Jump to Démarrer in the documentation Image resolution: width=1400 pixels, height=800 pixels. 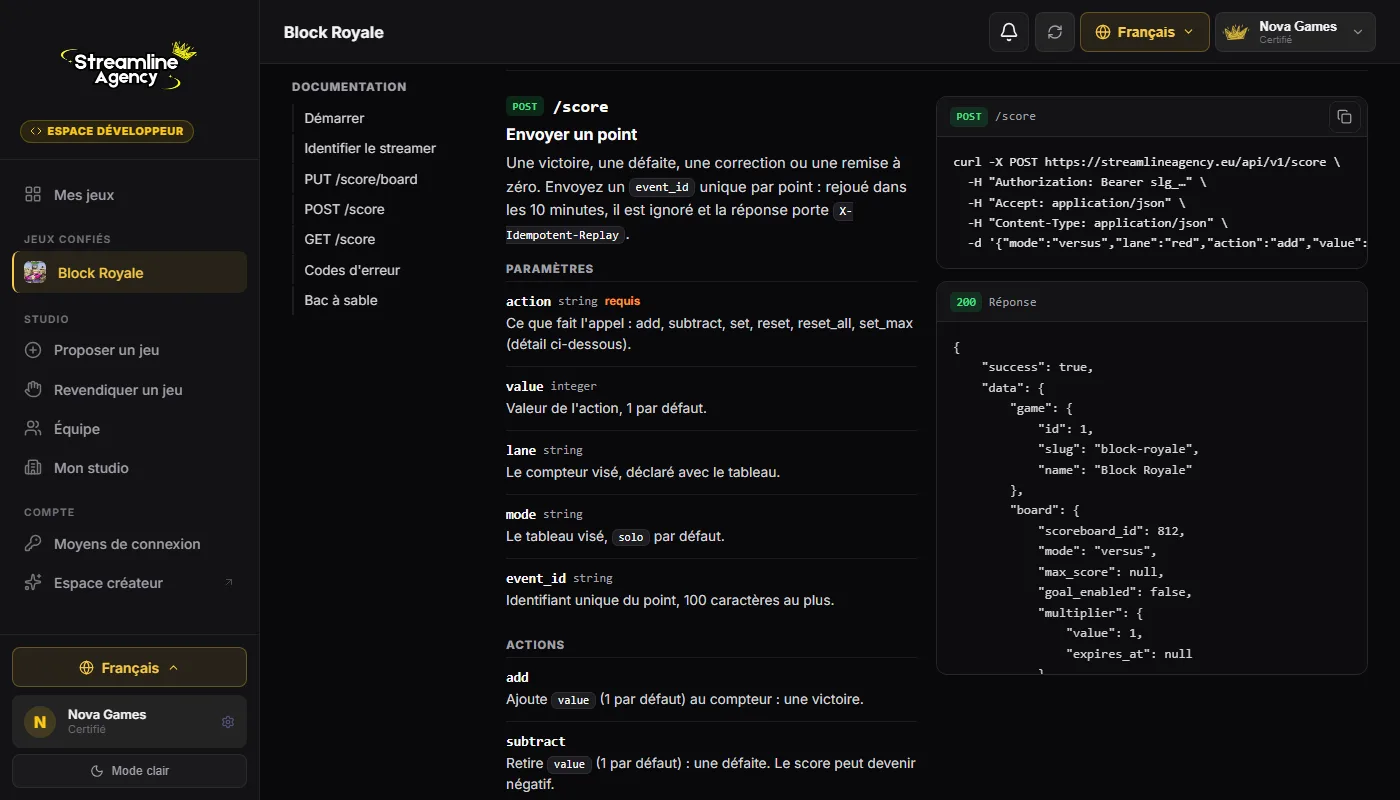pos(334,118)
